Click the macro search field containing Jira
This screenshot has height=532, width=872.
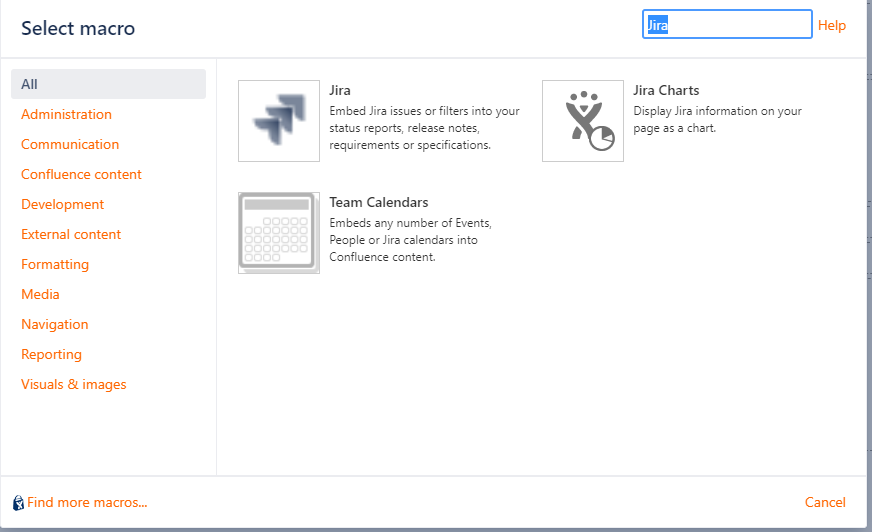(x=727, y=24)
